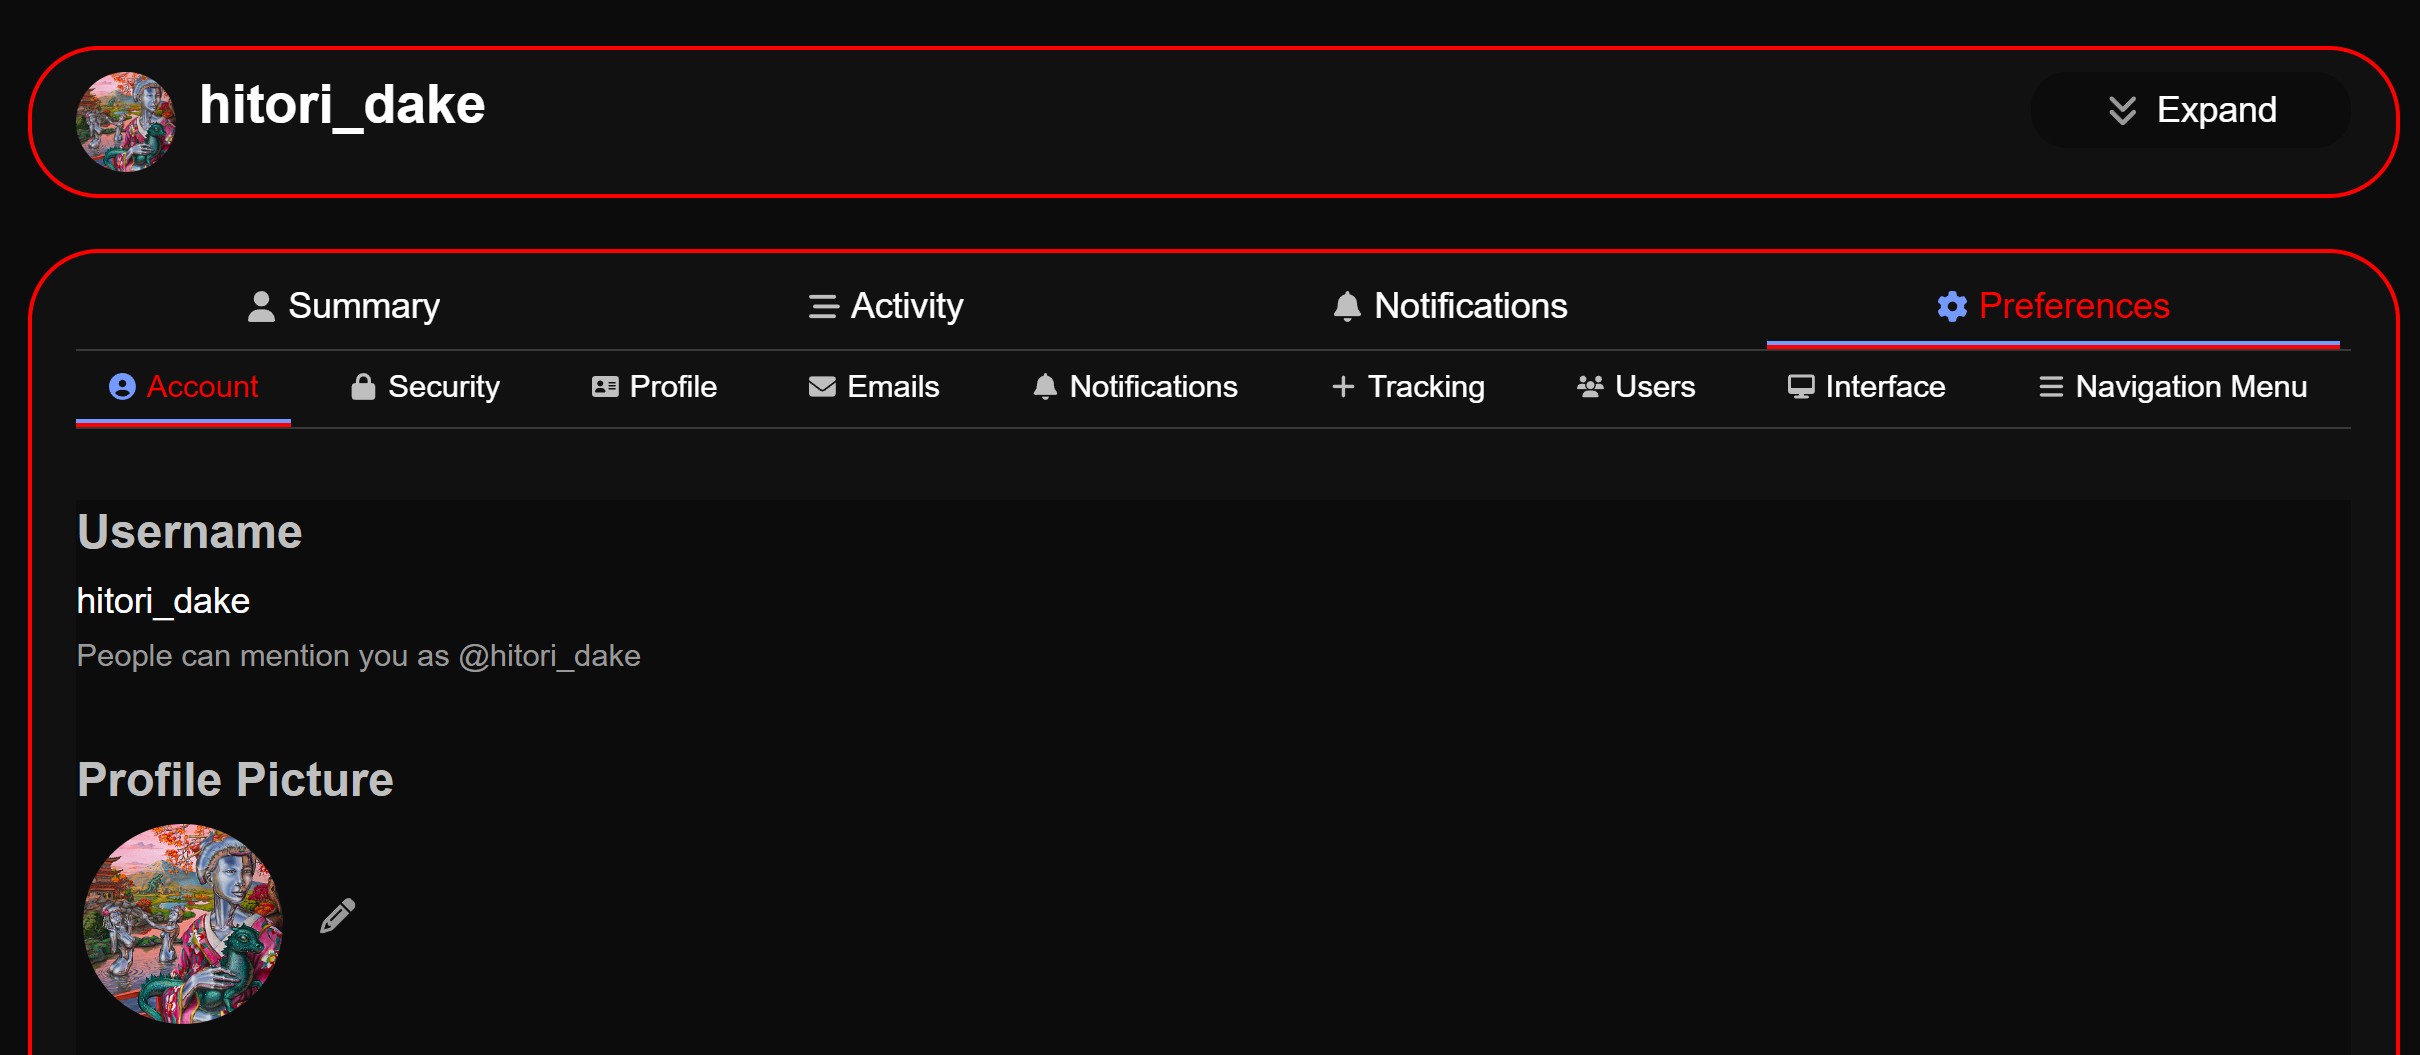
Task: Open the Navigation Menu preferences
Action: [2173, 387]
